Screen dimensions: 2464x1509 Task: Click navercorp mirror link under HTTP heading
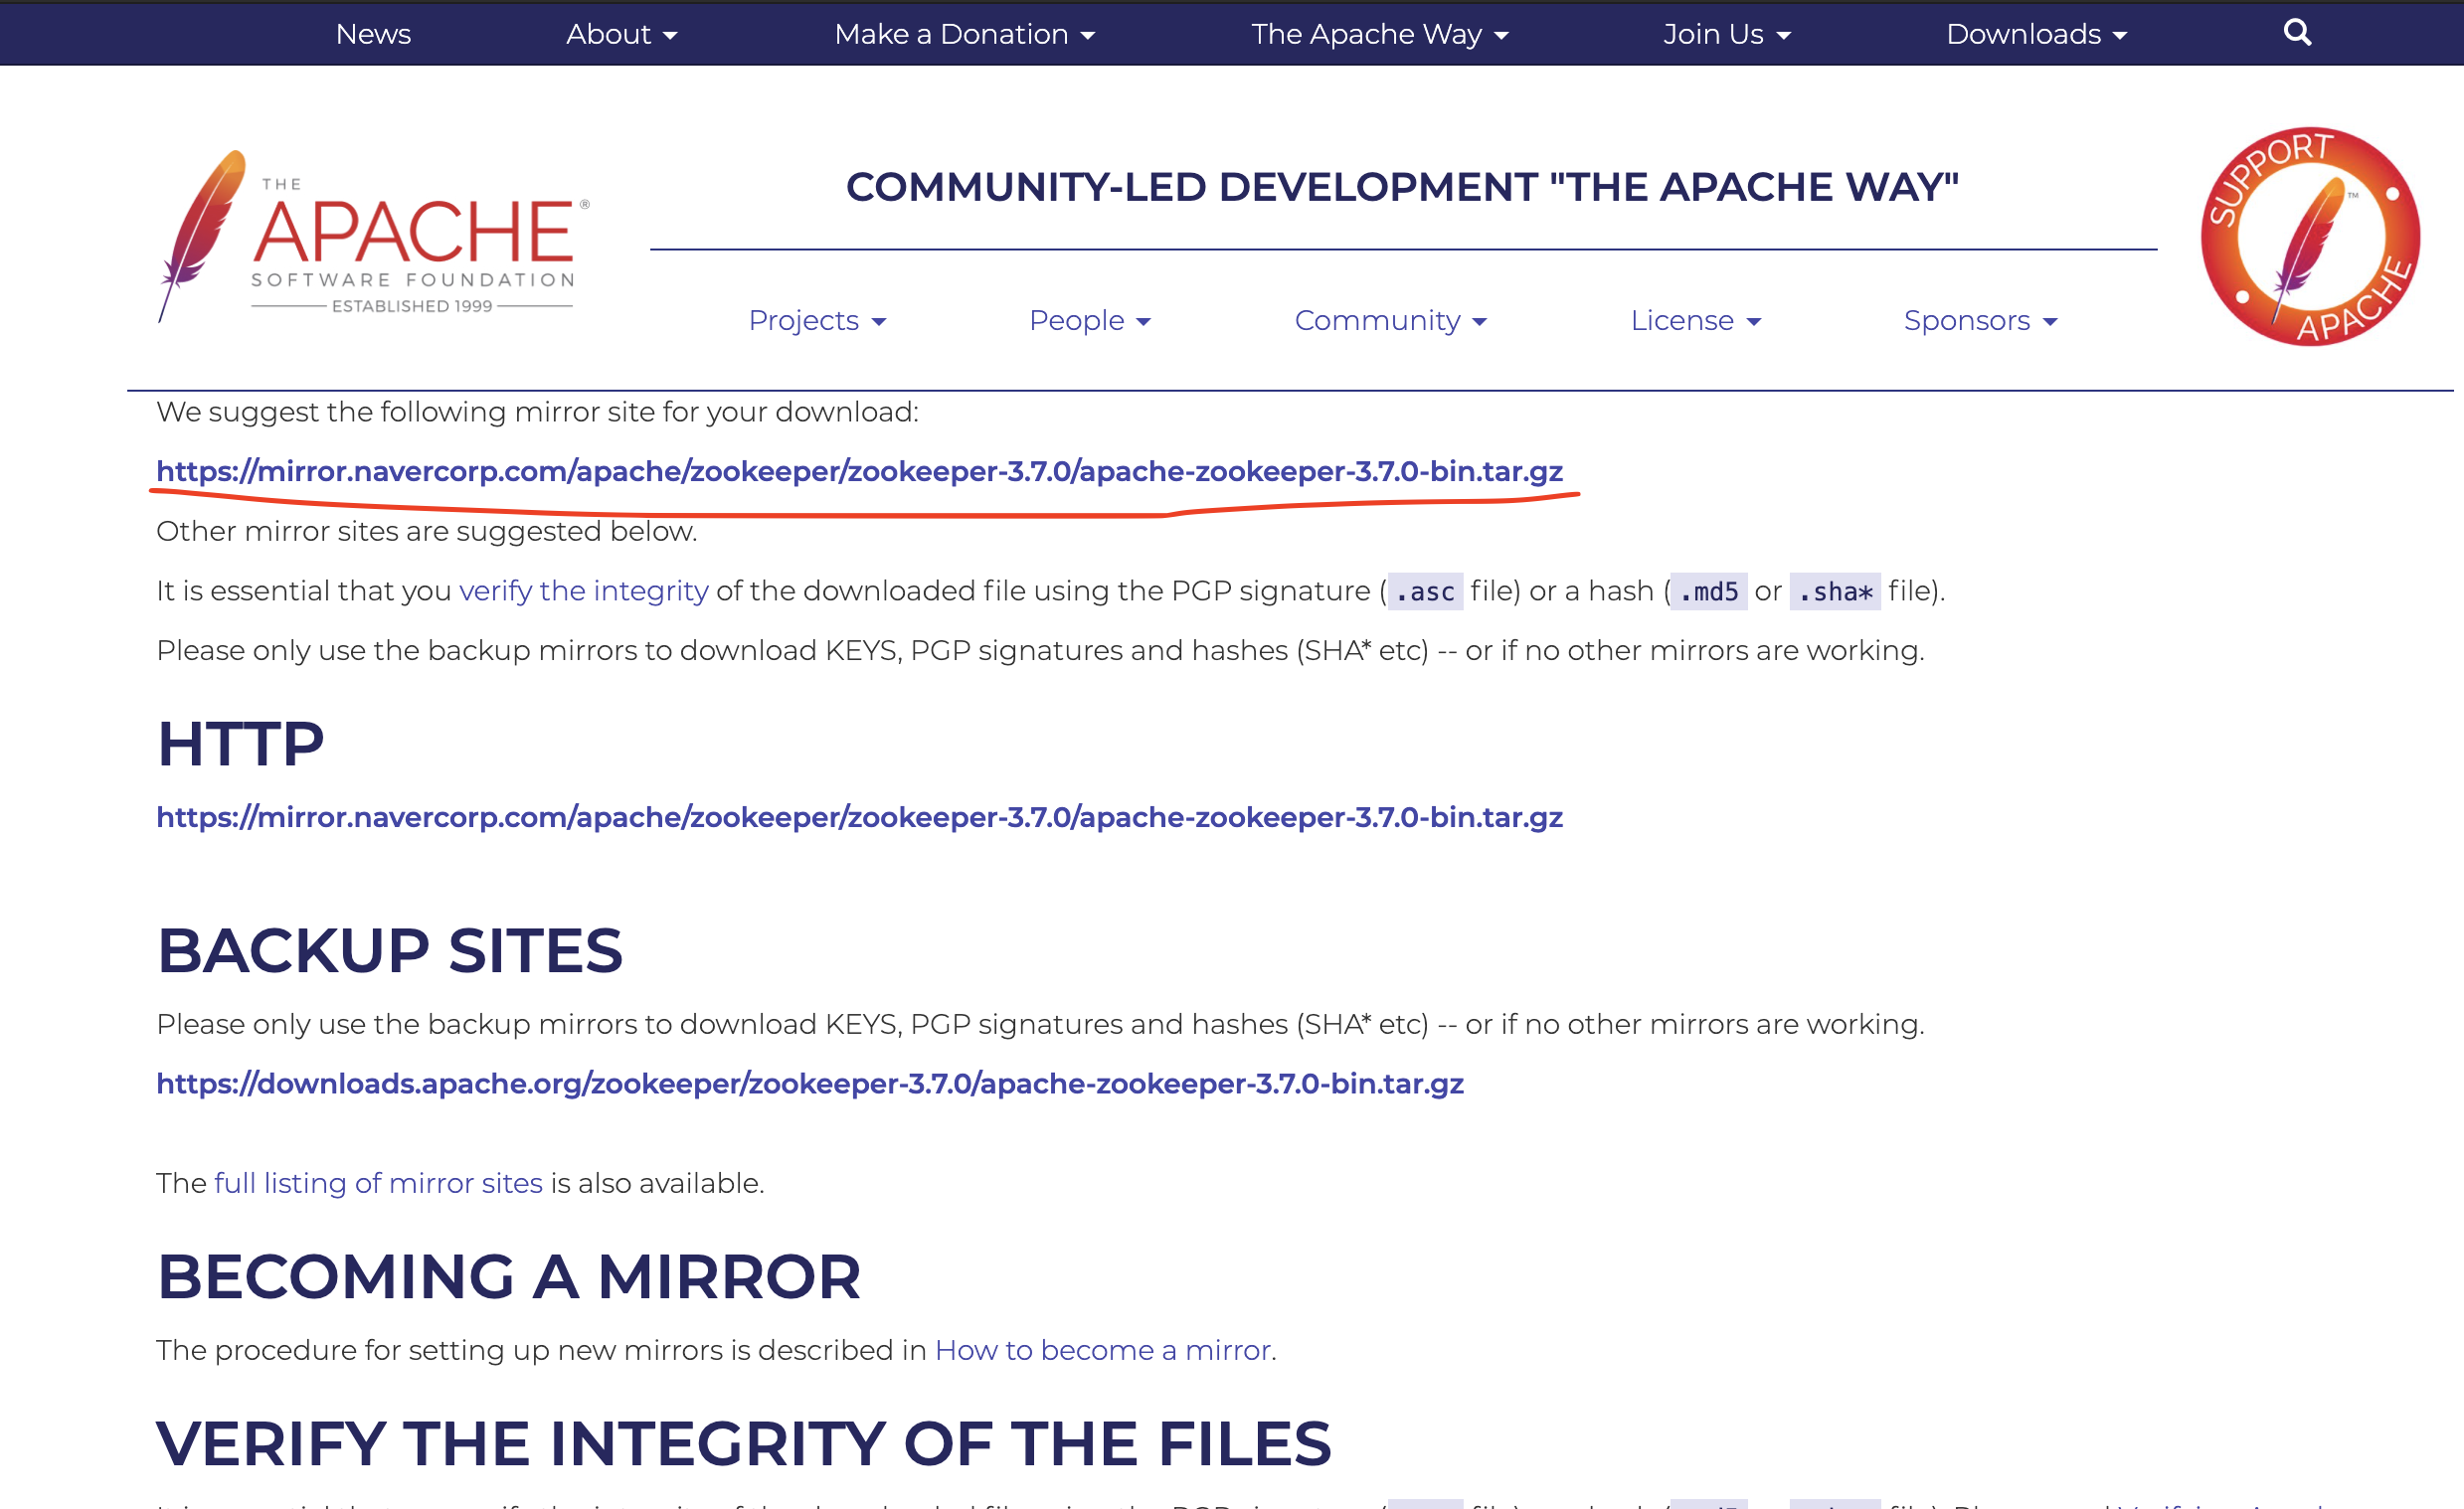pos(859,817)
